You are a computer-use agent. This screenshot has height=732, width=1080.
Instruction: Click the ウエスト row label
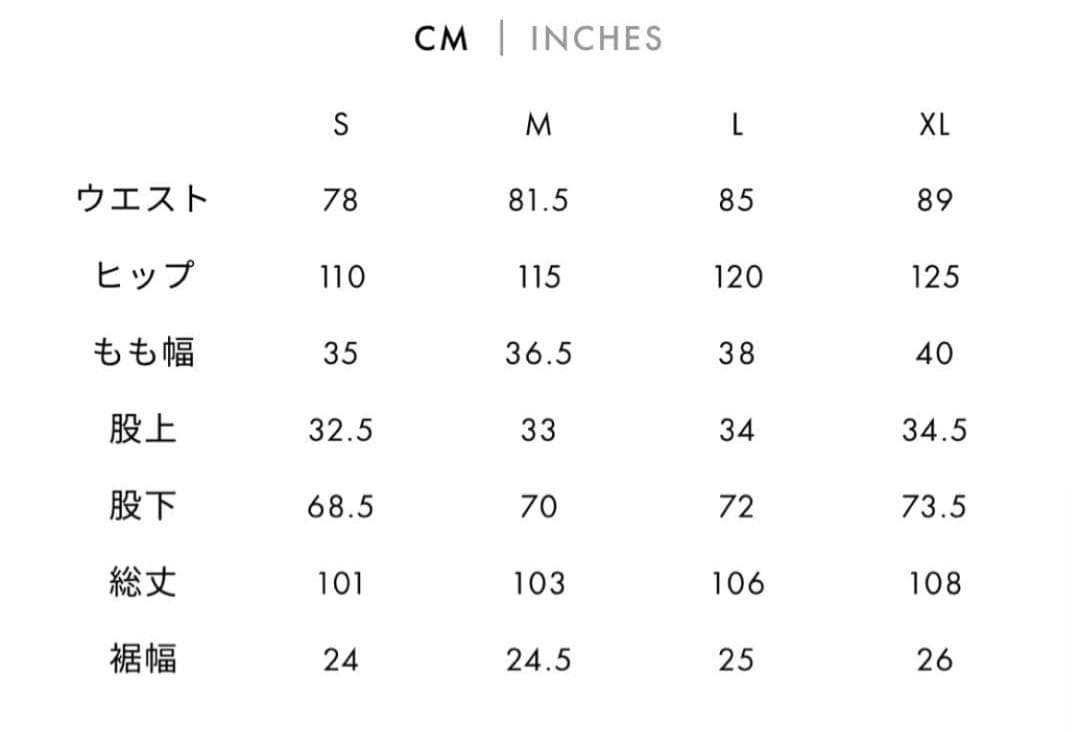coord(142,199)
